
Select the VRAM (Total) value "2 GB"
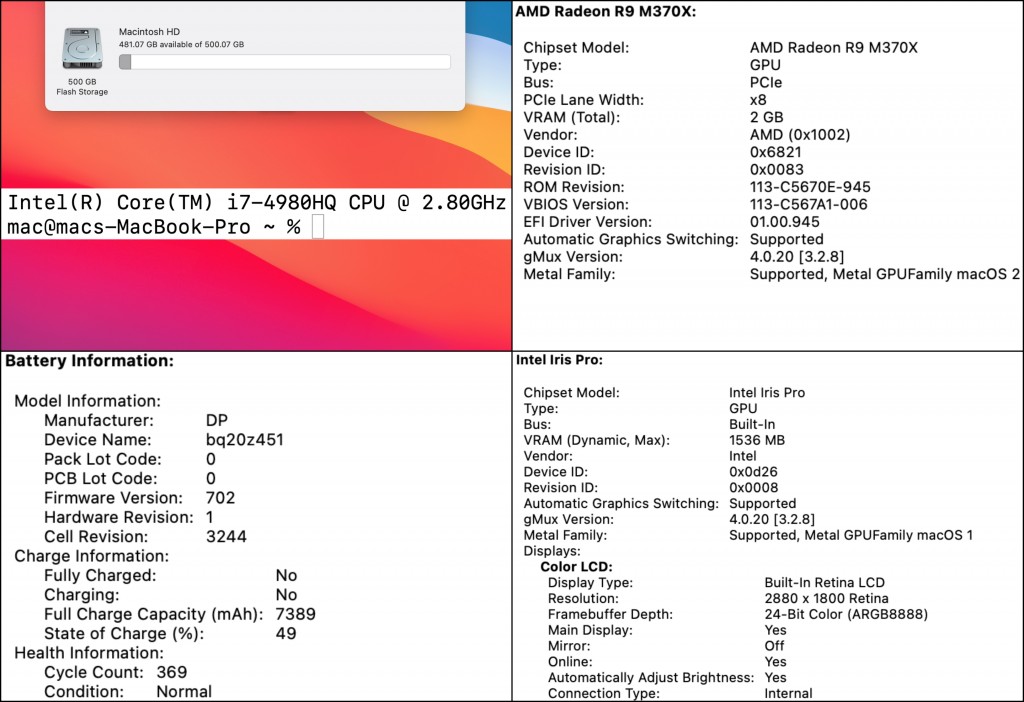767,118
